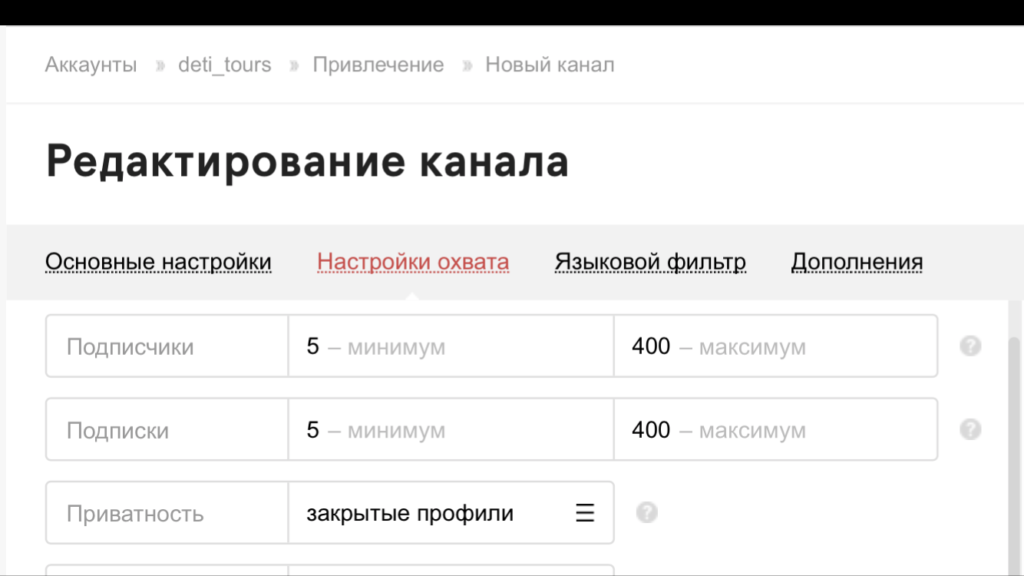Click help icon beside Приватность dropdown
Image resolution: width=1024 pixels, height=576 pixels.
[647, 513]
